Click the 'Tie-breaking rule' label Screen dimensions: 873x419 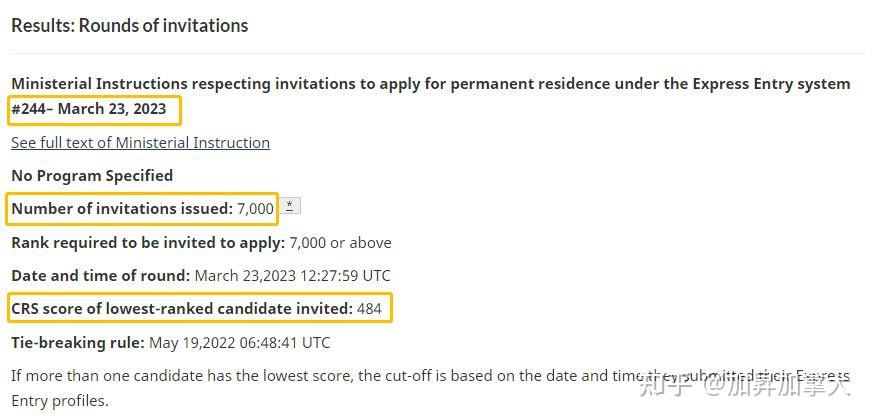[x=78, y=342]
